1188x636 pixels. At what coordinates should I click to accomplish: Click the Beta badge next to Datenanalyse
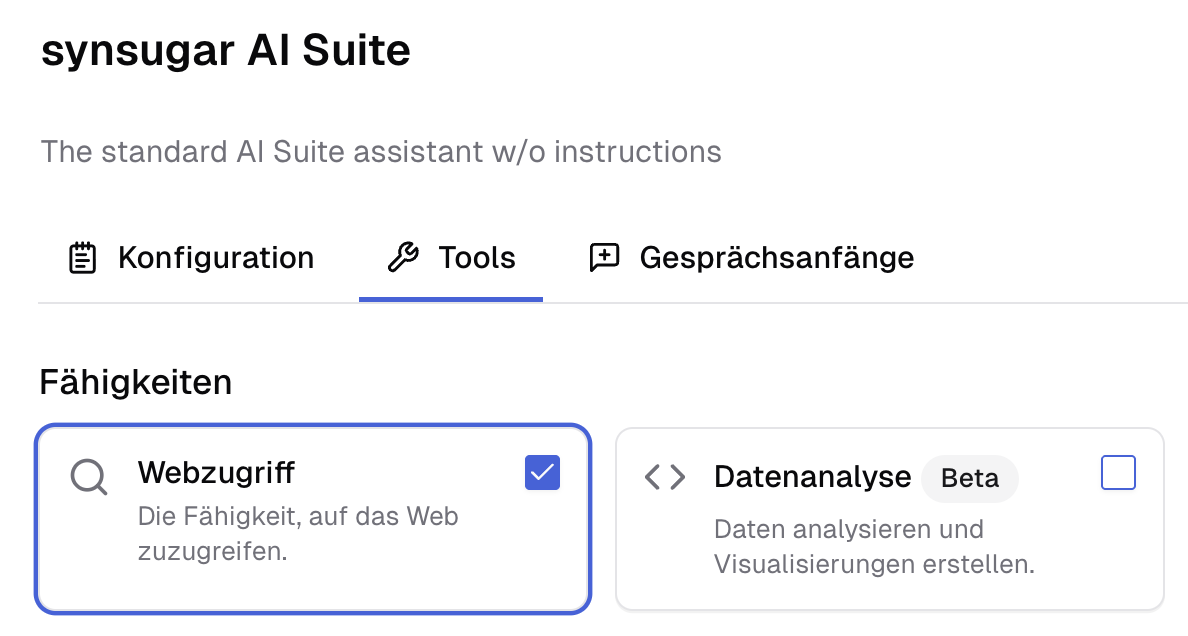tap(969, 478)
